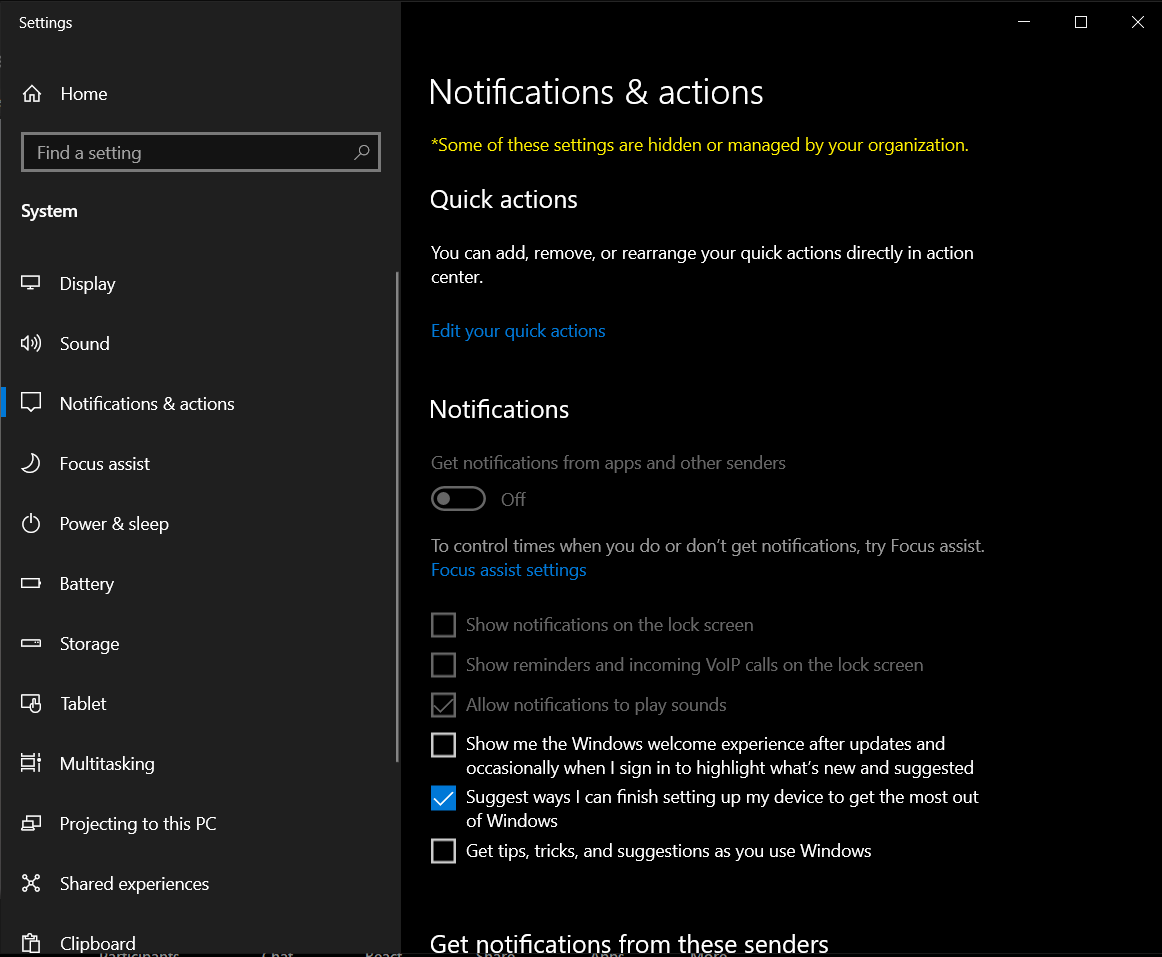Open Power & sleep settings
The image size is (1162, 957).
click(x=114, y=524)
